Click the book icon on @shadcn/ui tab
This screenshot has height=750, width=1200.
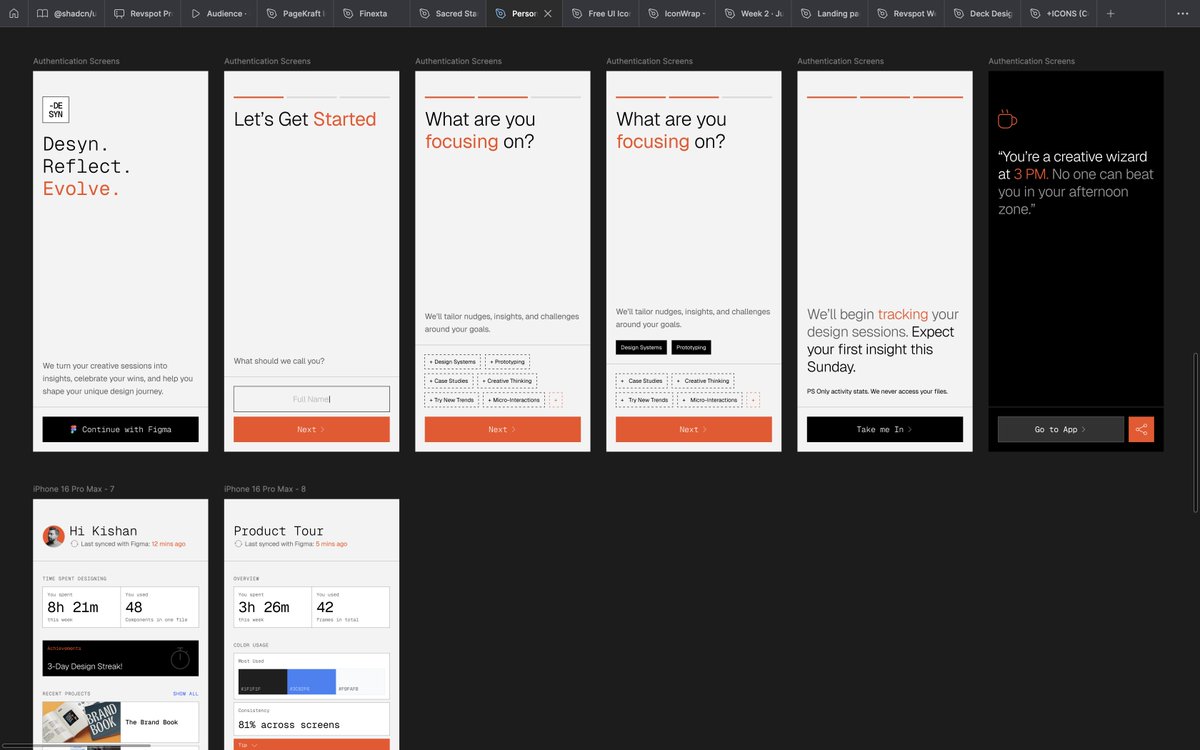pyautogui.click(x=43, y=14)
